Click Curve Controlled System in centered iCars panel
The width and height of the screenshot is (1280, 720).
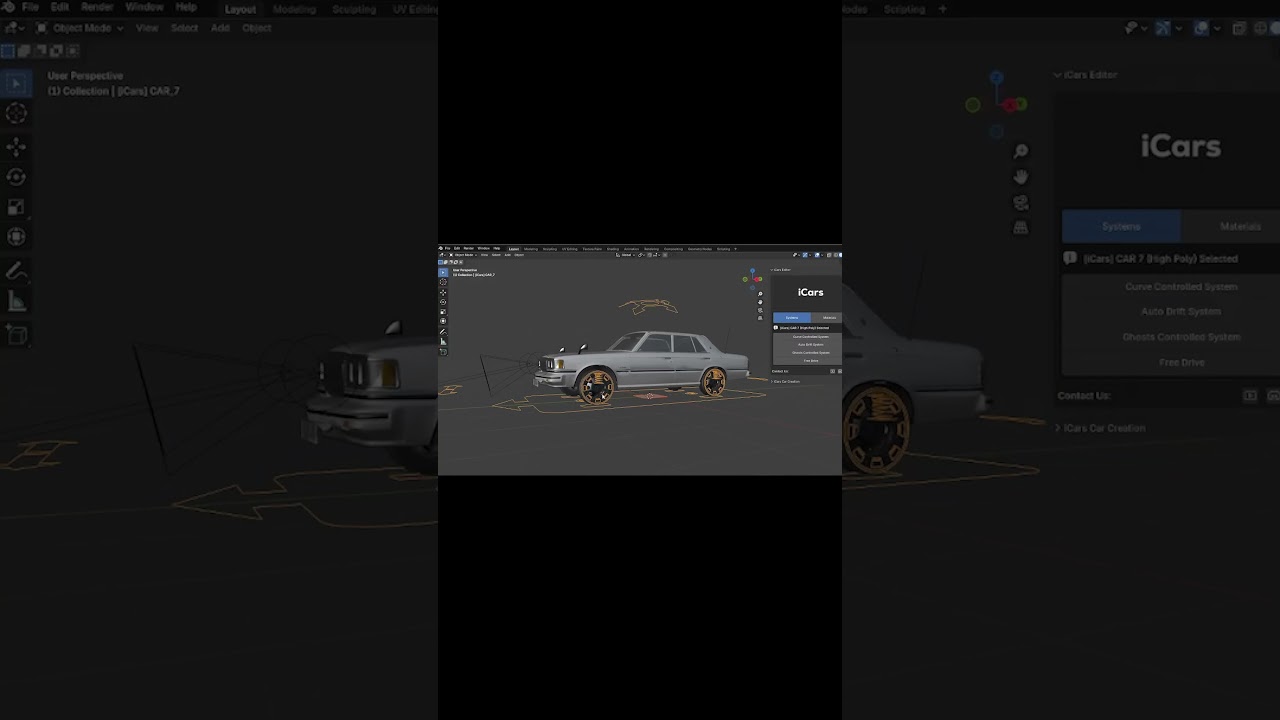click(x=808, y=337)
